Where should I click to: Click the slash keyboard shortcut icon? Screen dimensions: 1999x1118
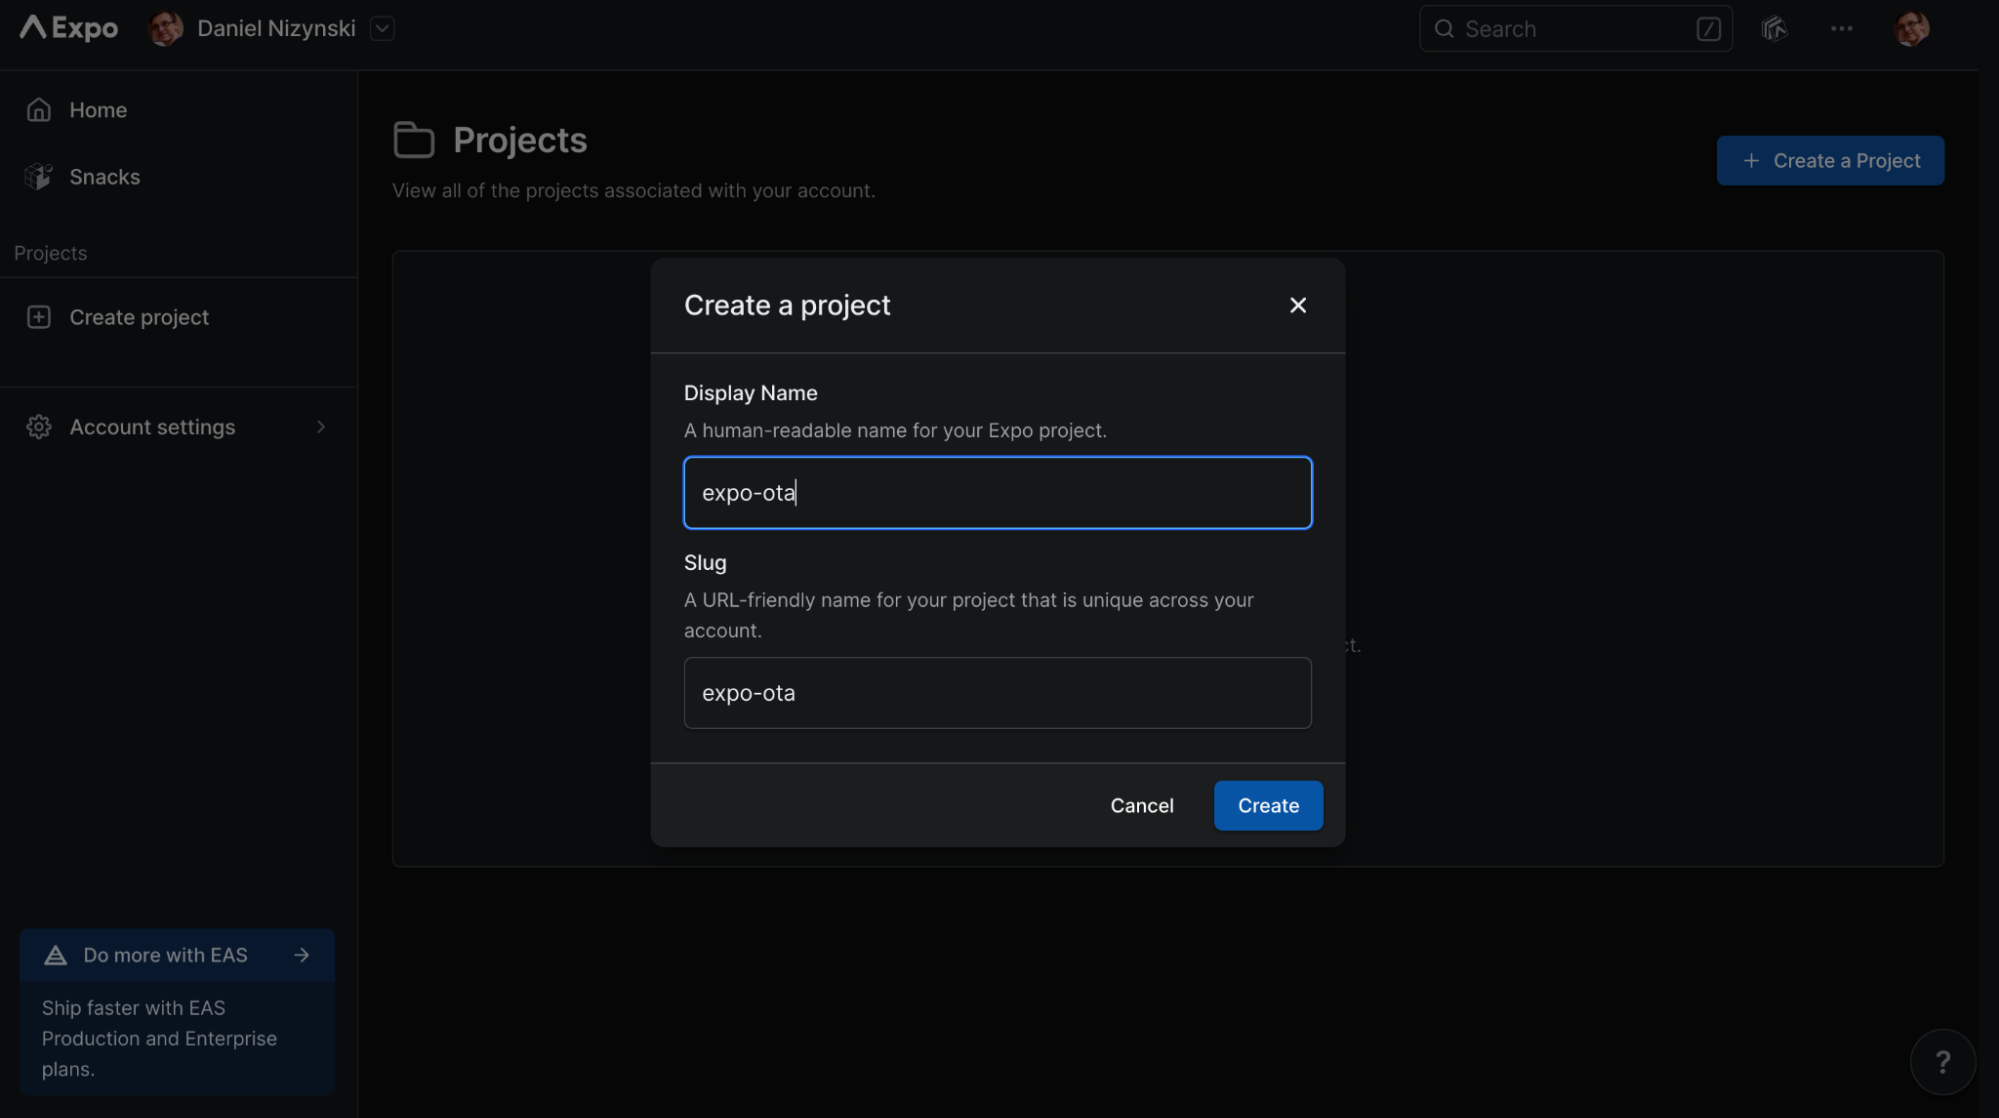point(1708,28)
